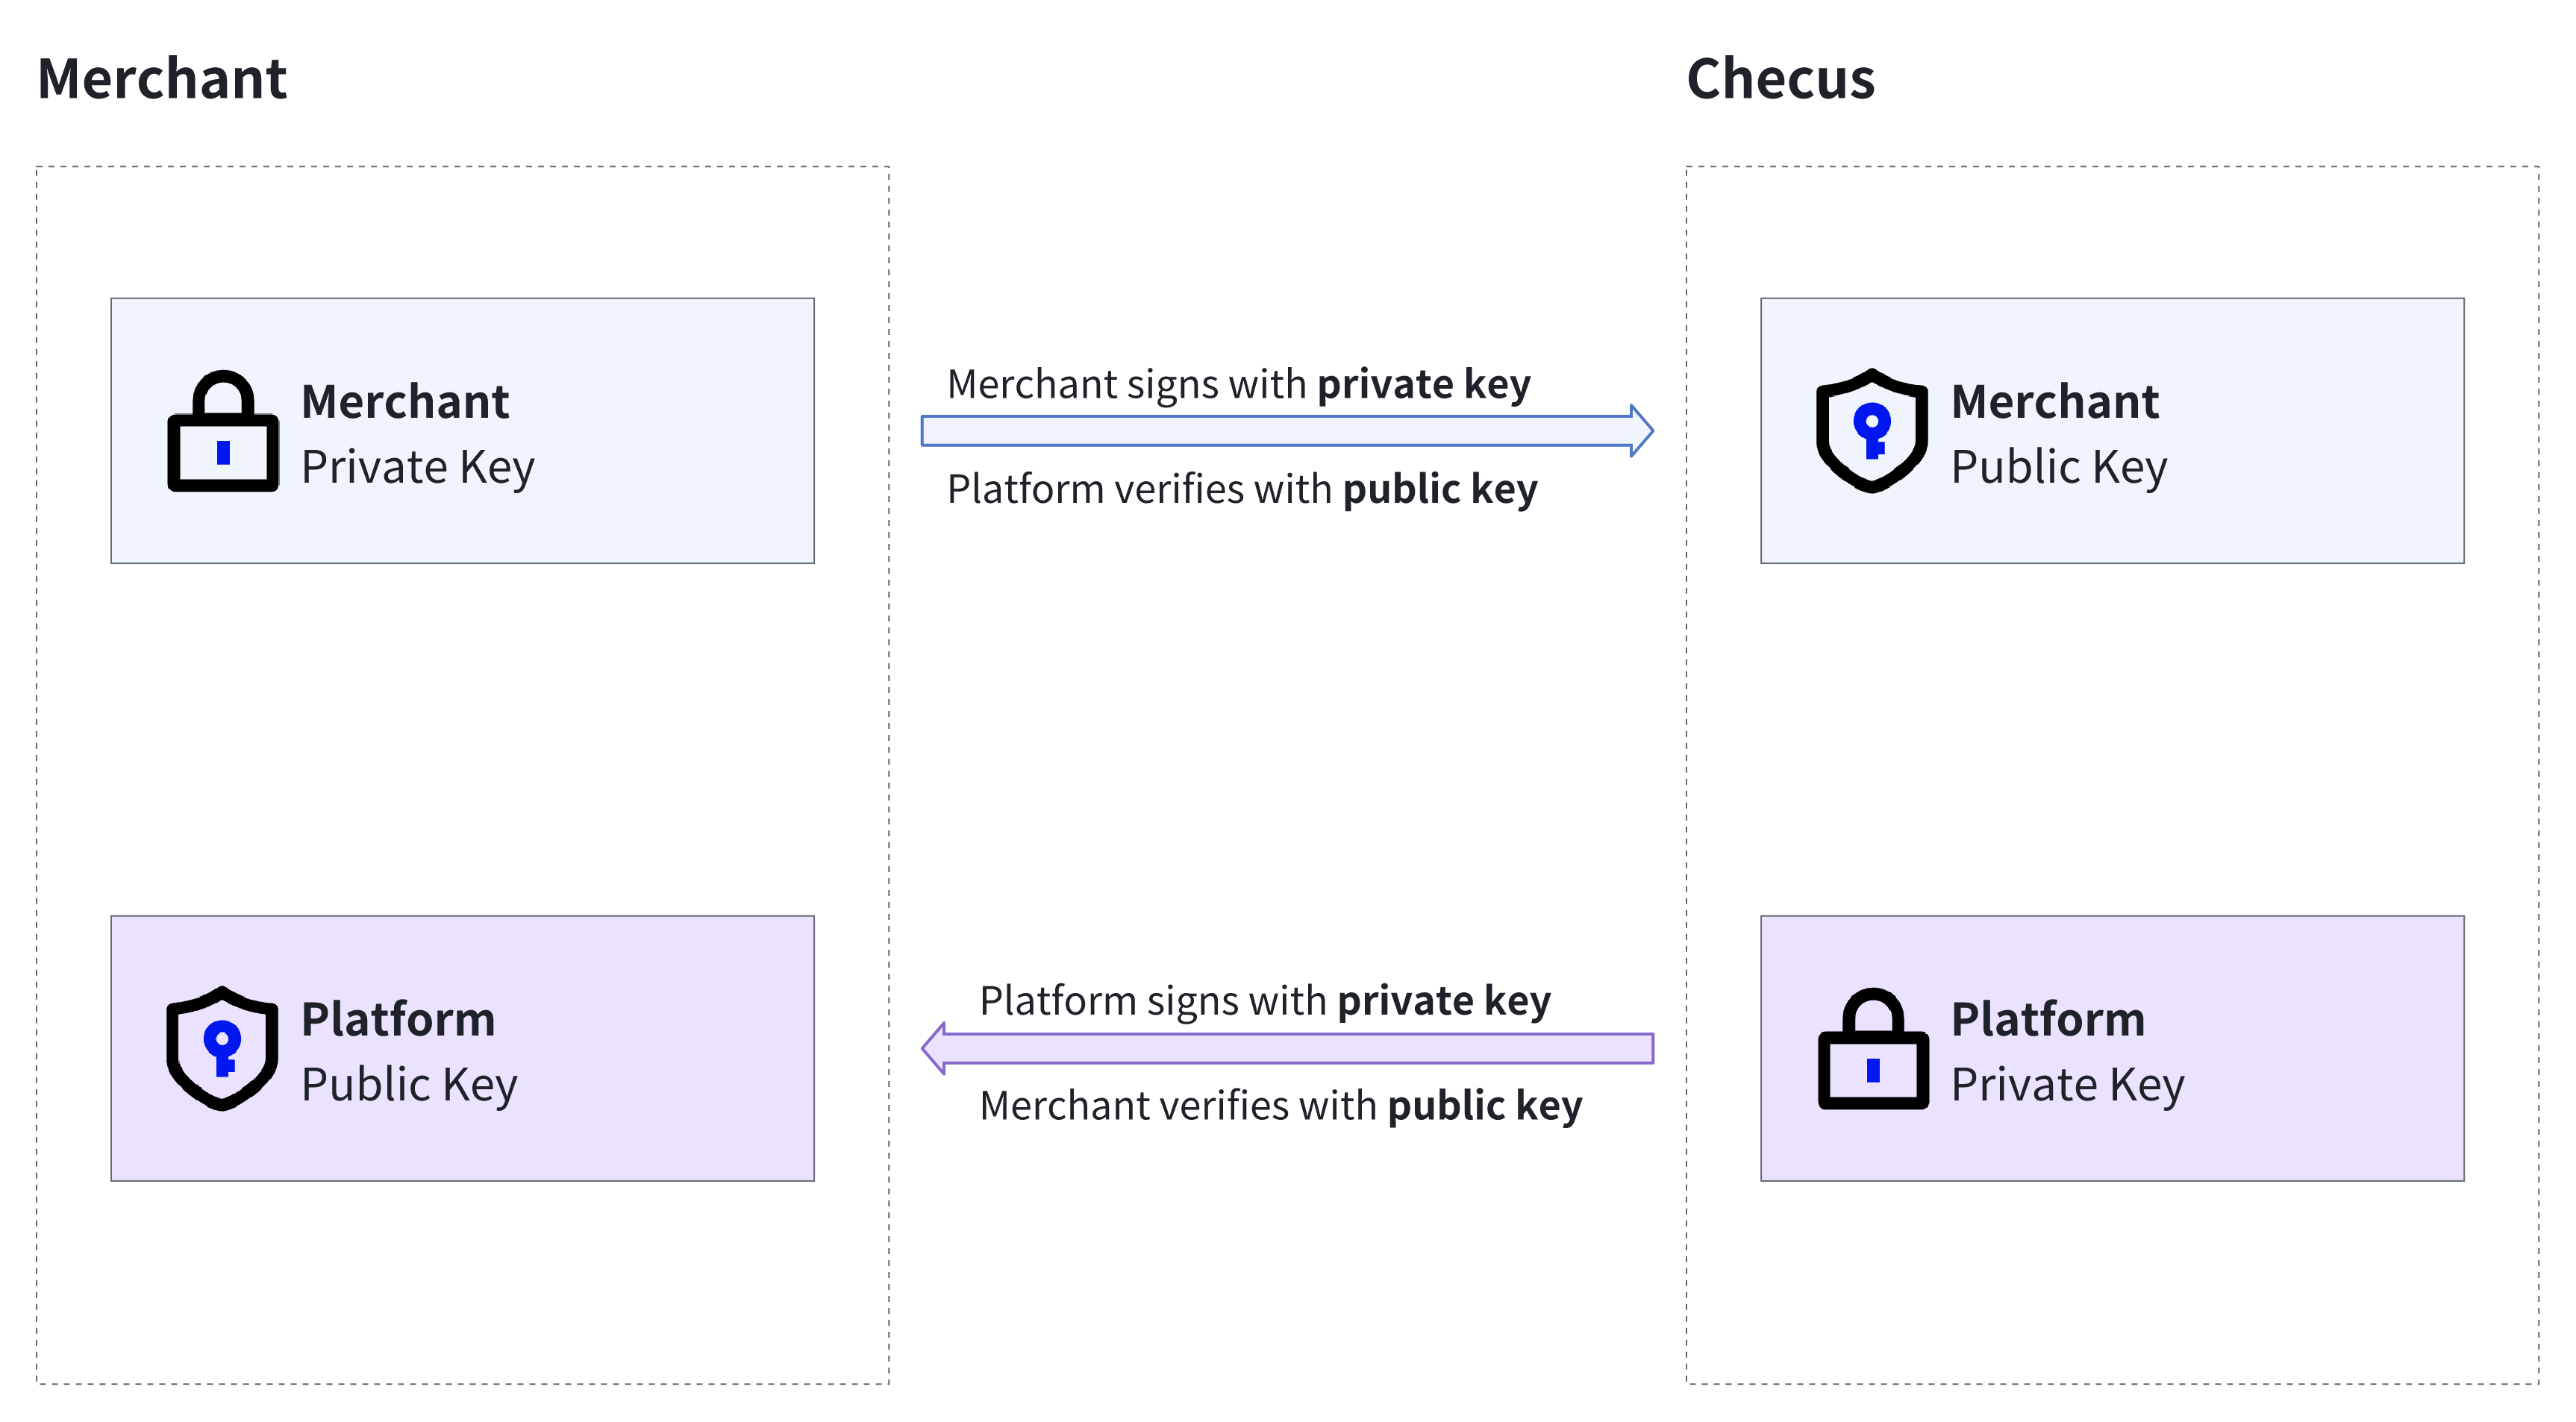Click bold "Merchant" title in Private Key box
The height and width of the screenshot is (1422, 2576).
click(405, 402)
